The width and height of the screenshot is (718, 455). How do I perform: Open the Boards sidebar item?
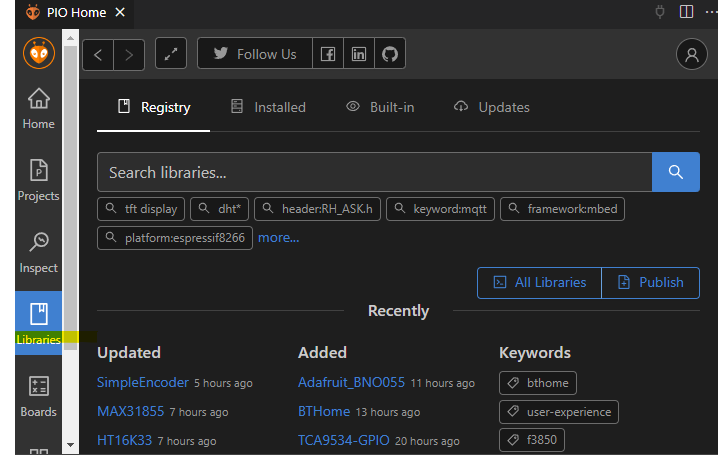coord(38,396)
